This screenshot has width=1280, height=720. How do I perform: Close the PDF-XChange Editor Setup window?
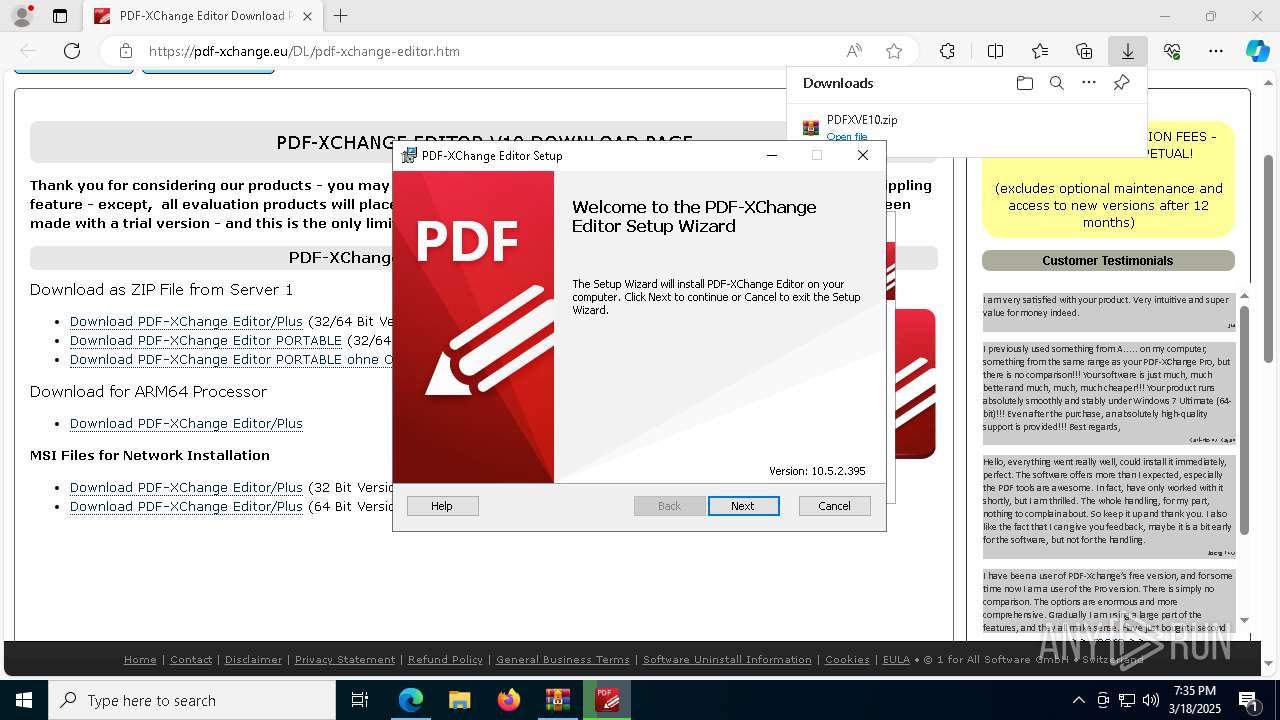click(x=863, y=155)
